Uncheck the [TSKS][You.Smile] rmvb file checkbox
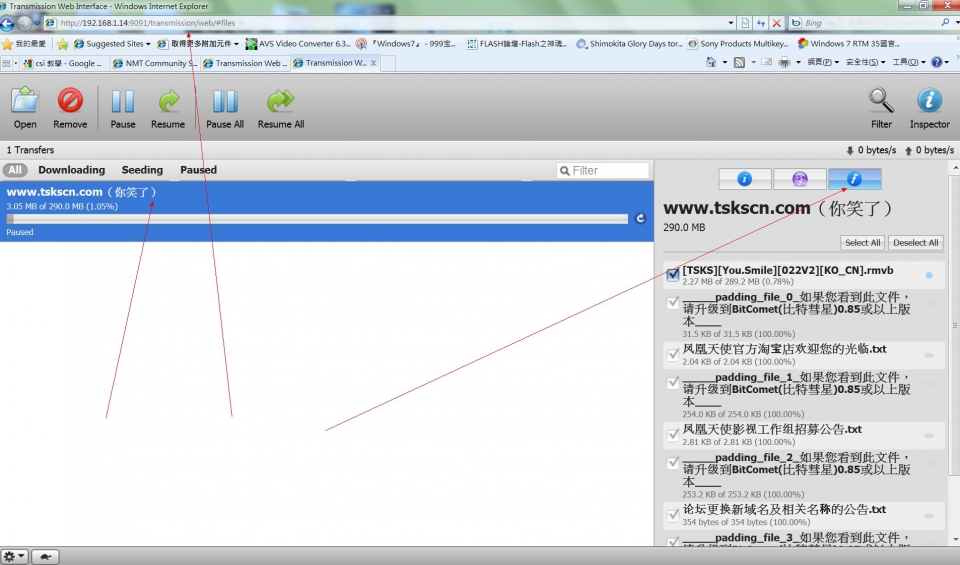This screenshot has width=960, height=565. pyautogui.click(x=673, y=274)
